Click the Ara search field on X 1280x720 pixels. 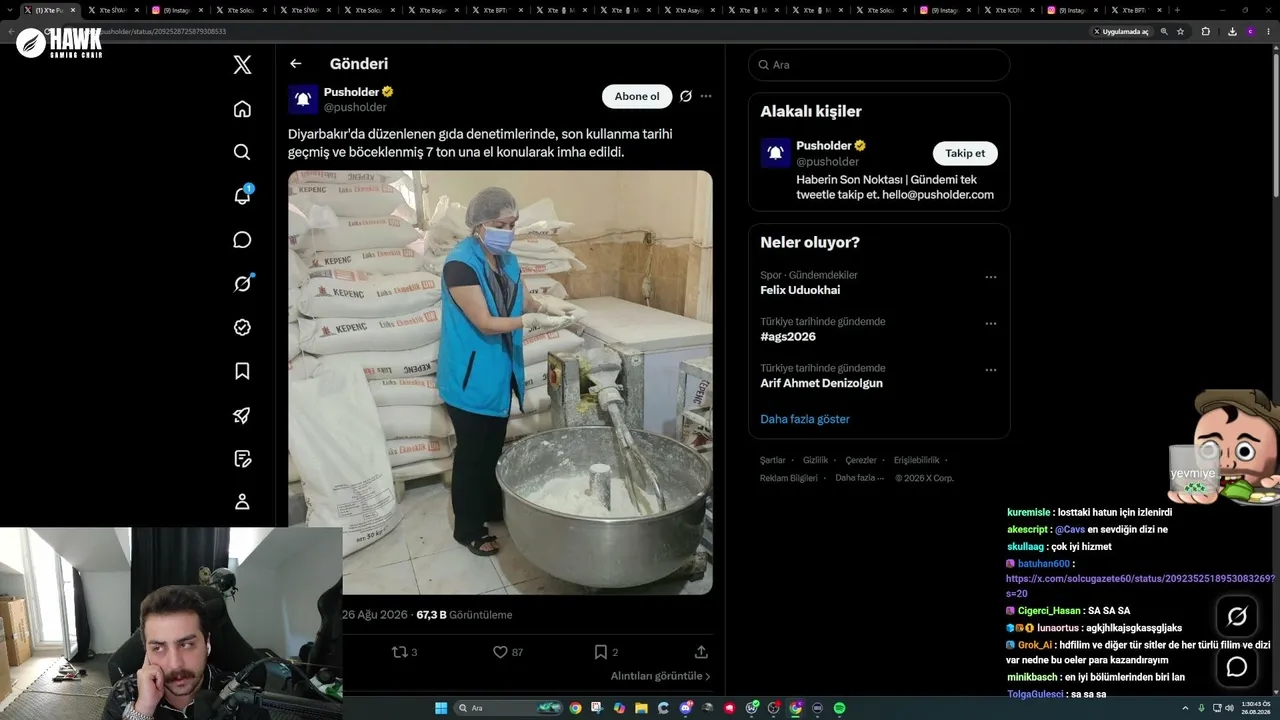click(x=879, y=65)
